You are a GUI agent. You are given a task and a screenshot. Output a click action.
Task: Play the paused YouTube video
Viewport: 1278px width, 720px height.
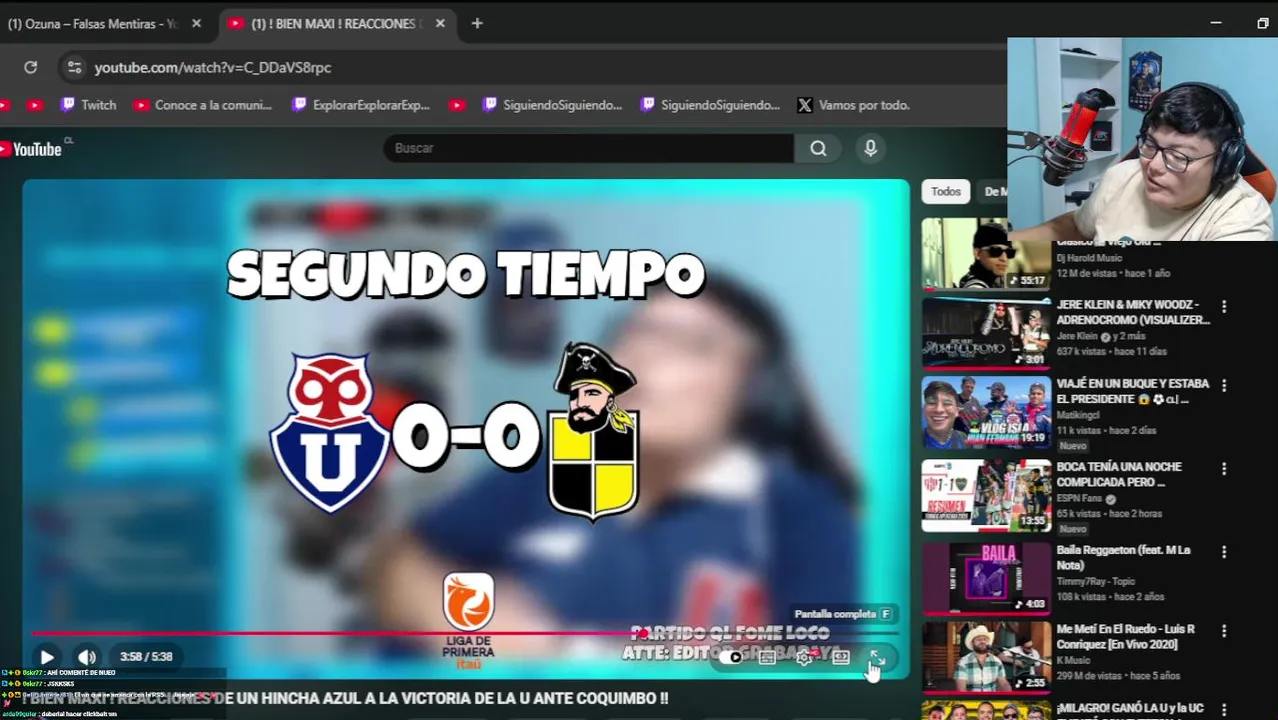(x=47, y=657)
